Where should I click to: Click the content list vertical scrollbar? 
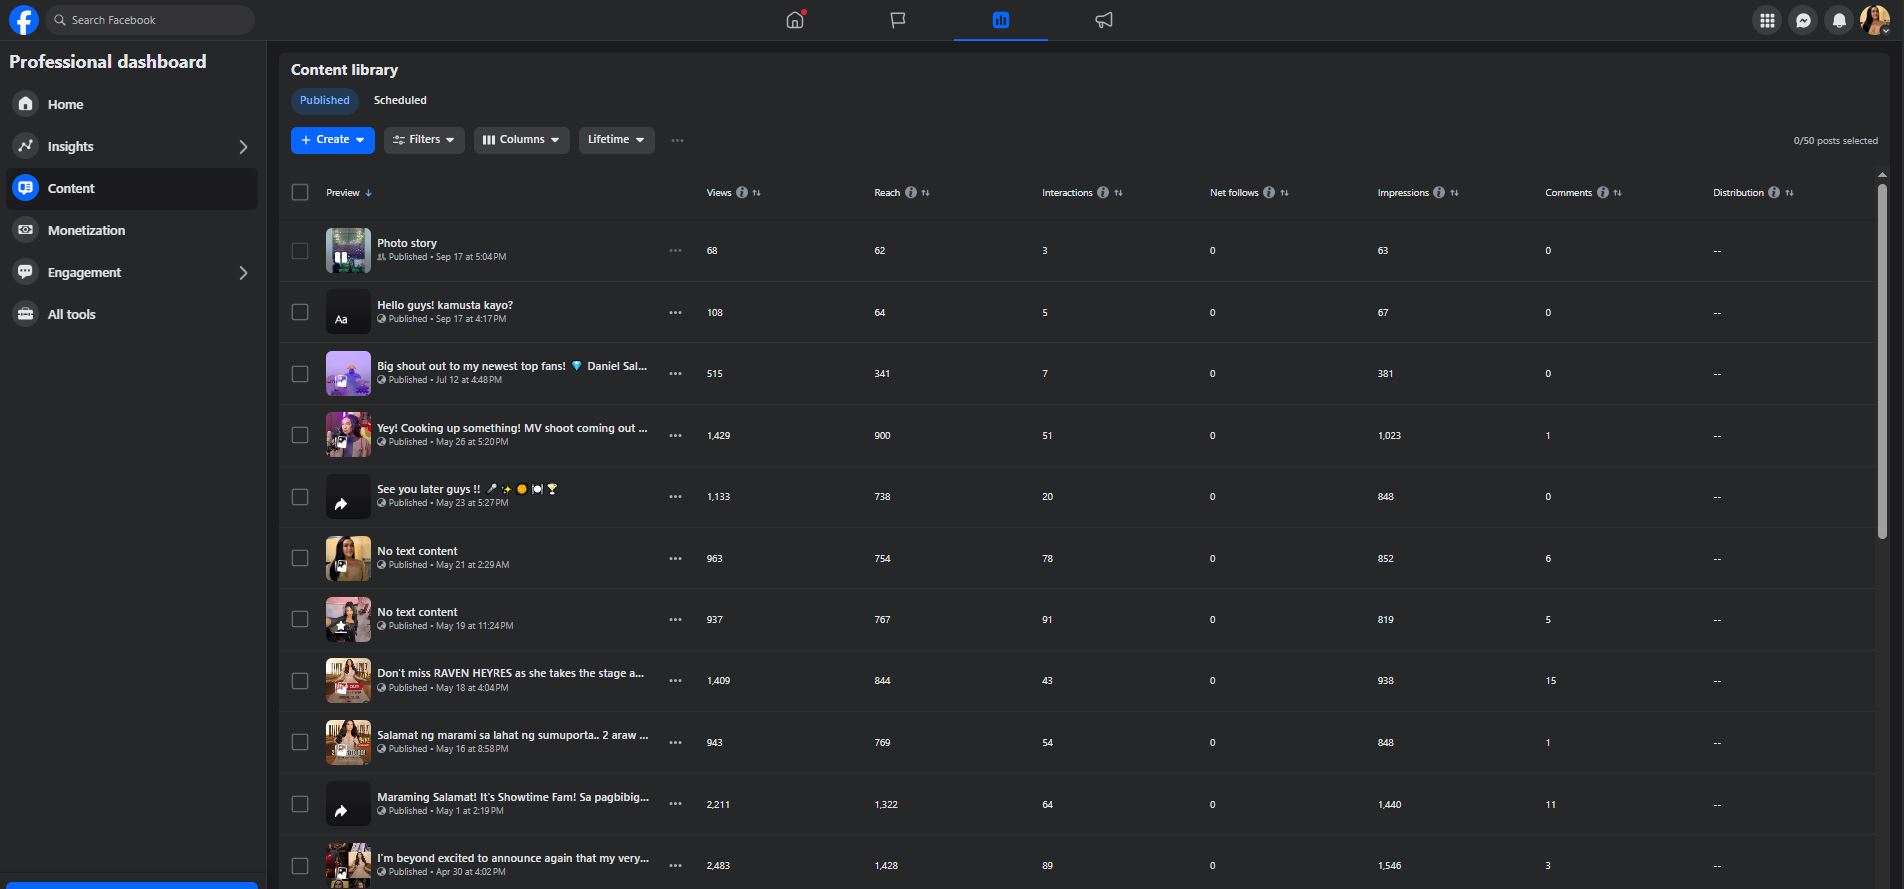(x=1881, y=360)
